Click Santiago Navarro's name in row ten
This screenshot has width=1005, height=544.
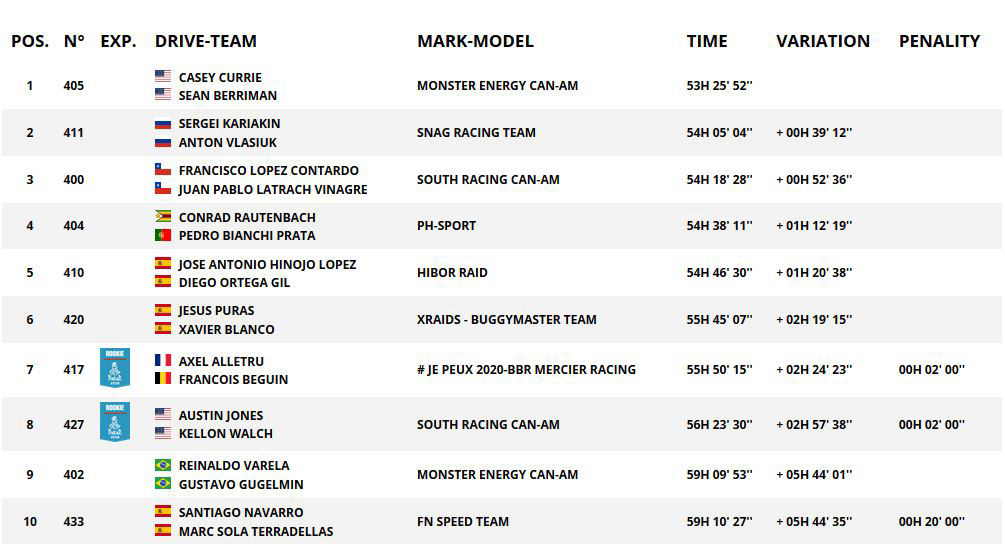(x=241, y=513)
